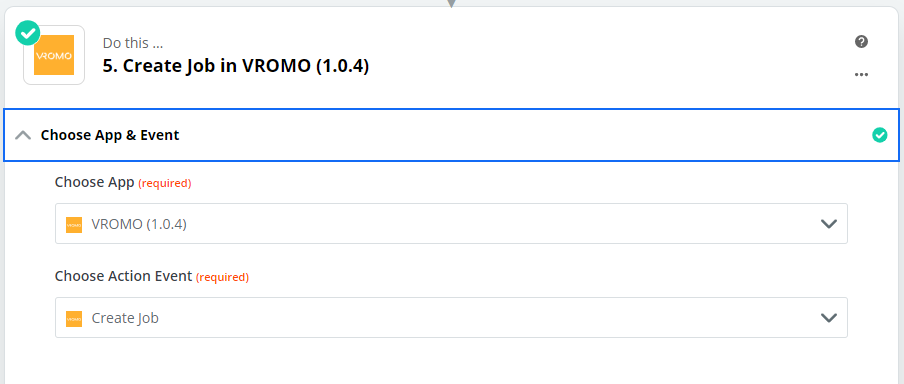The image size is (904, 384).
Task: Click required tag next to Choose App
Action: pyautogui.click(x=165, y=183)
